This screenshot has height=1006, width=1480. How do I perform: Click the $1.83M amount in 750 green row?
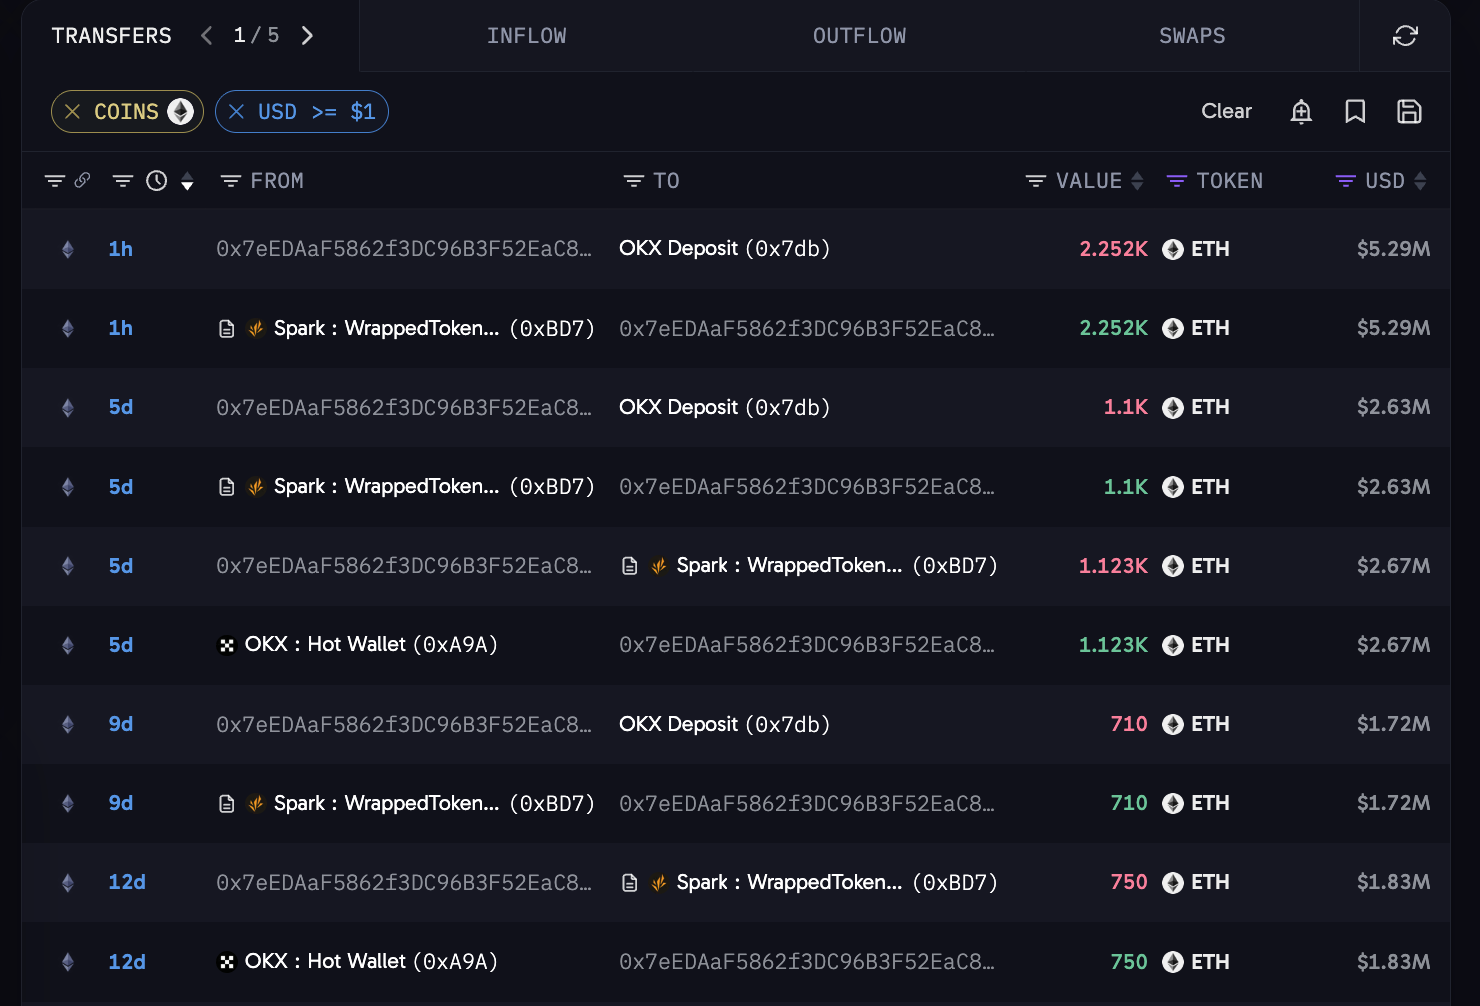1393,962
